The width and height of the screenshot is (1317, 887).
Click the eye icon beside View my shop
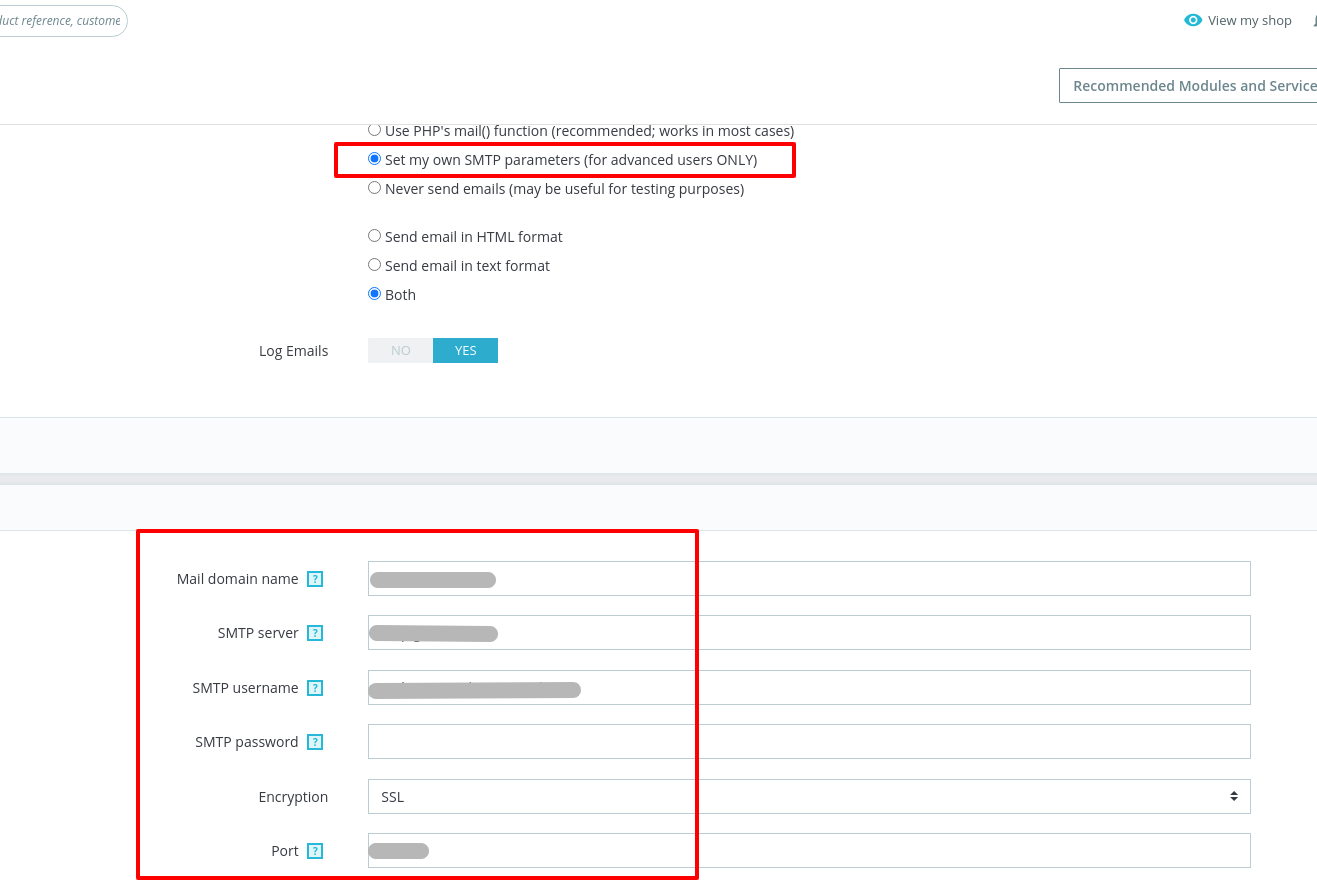(x=1192, y=20)
